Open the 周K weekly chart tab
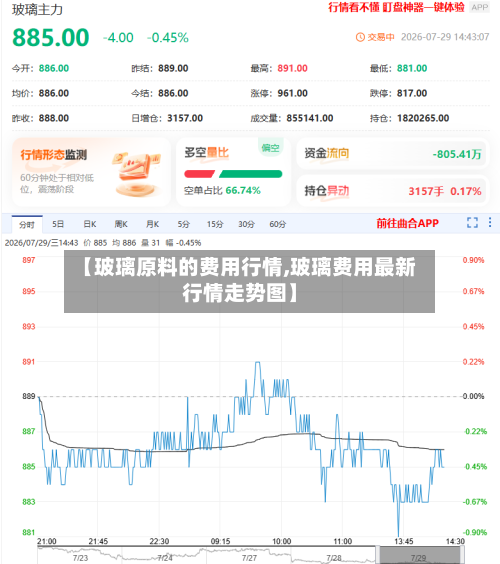 click(x=121, y=224)
